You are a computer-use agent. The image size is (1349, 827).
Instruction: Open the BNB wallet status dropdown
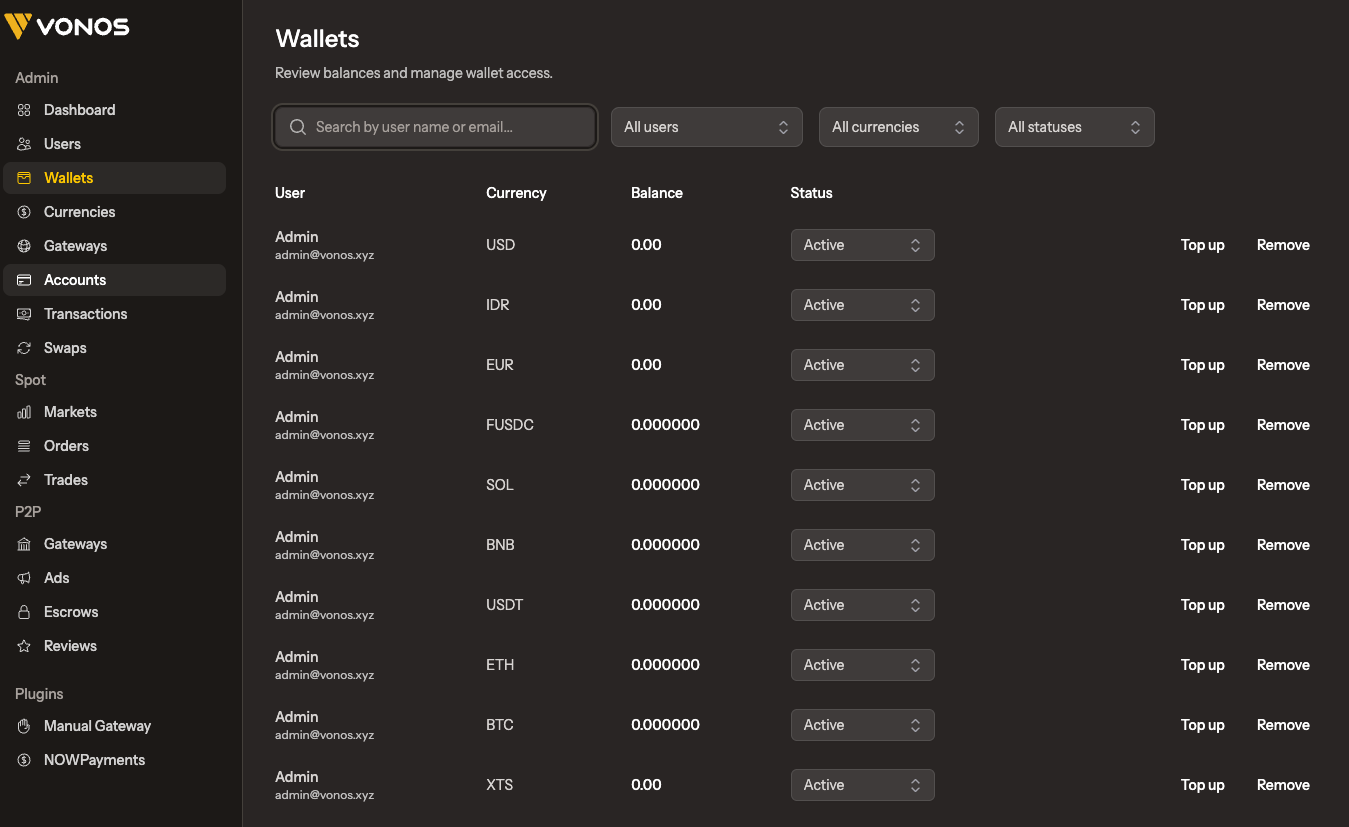click(x=862, y=545)
